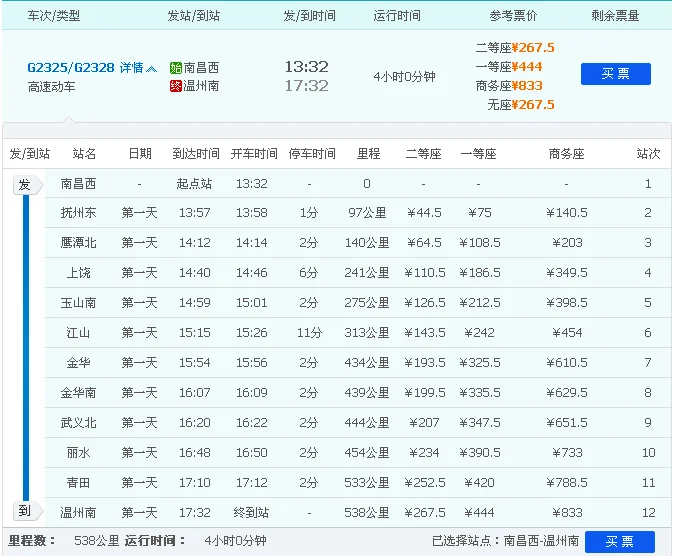Click the 已选择站点：南昌西-温州南 footer text
673x556 pixels.
coord(505,541)
